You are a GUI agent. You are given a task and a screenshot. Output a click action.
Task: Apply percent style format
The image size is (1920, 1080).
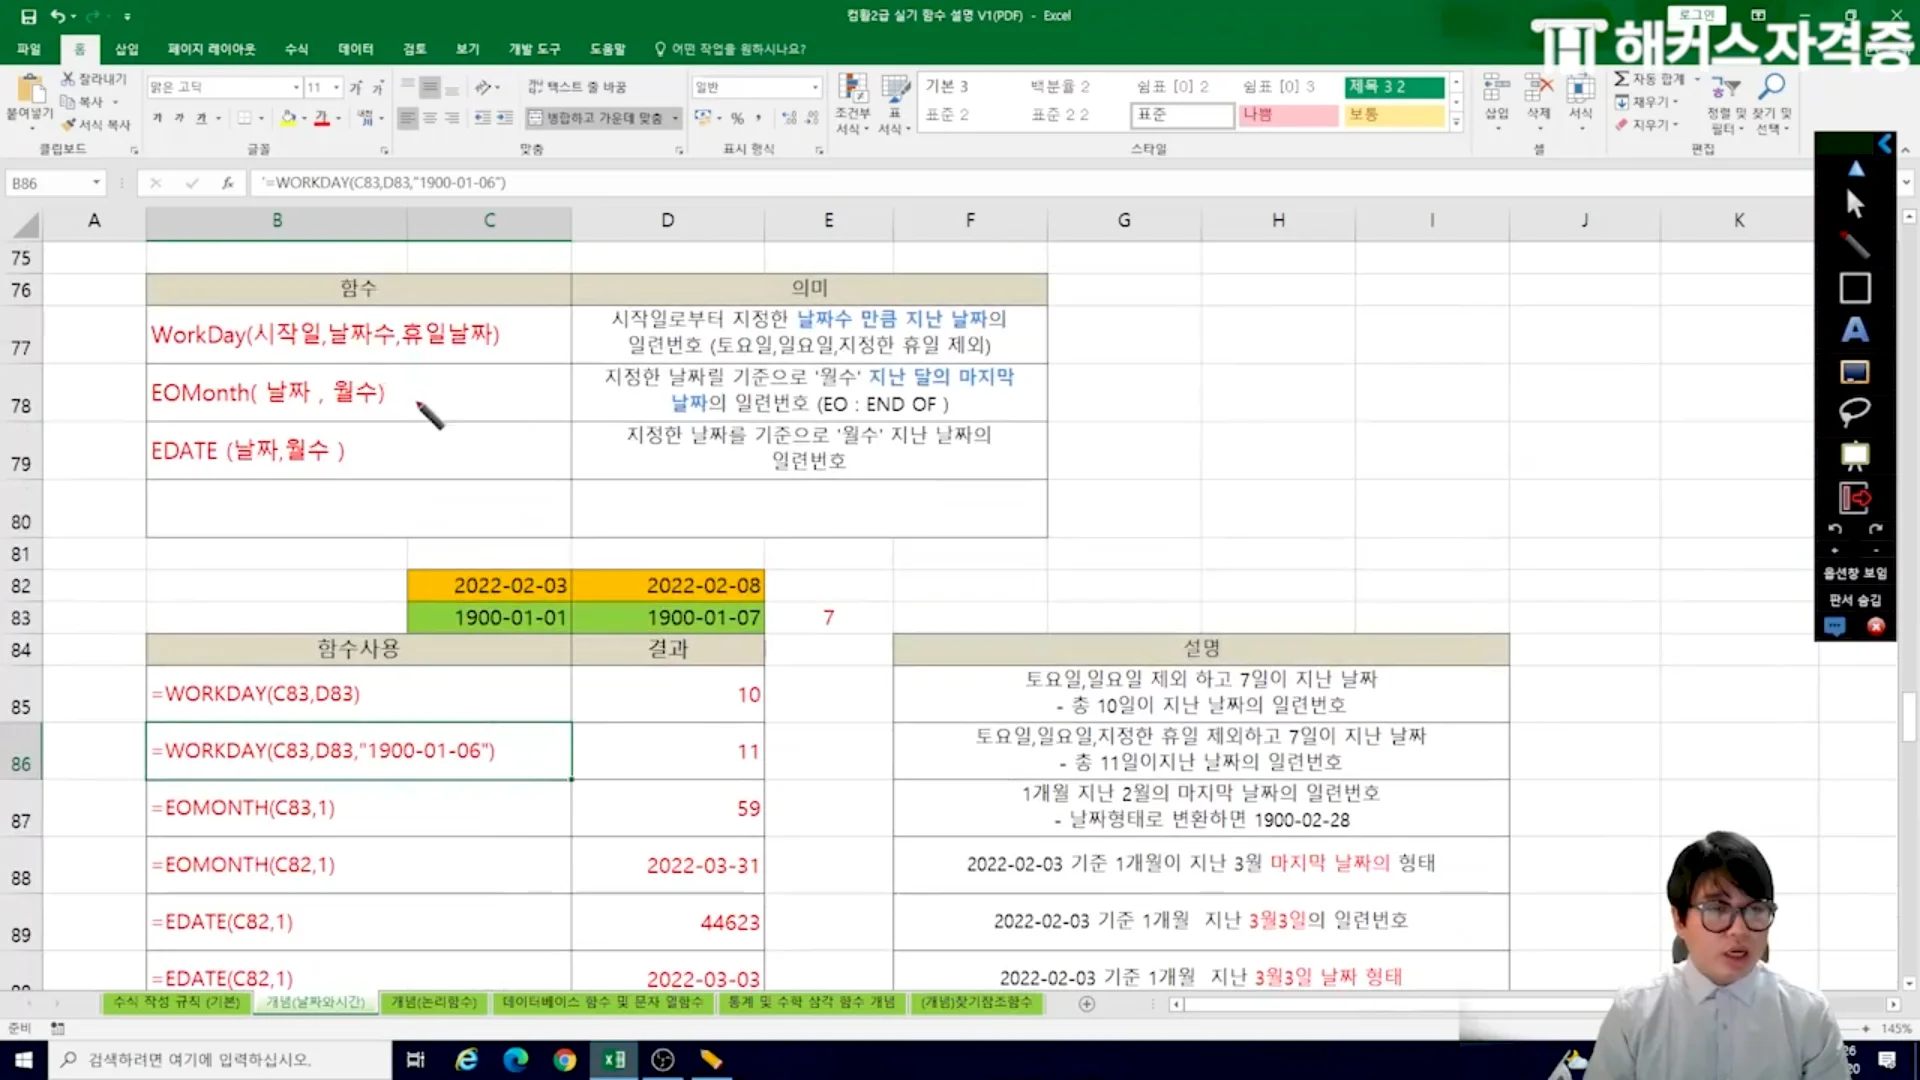pos(737,118)
